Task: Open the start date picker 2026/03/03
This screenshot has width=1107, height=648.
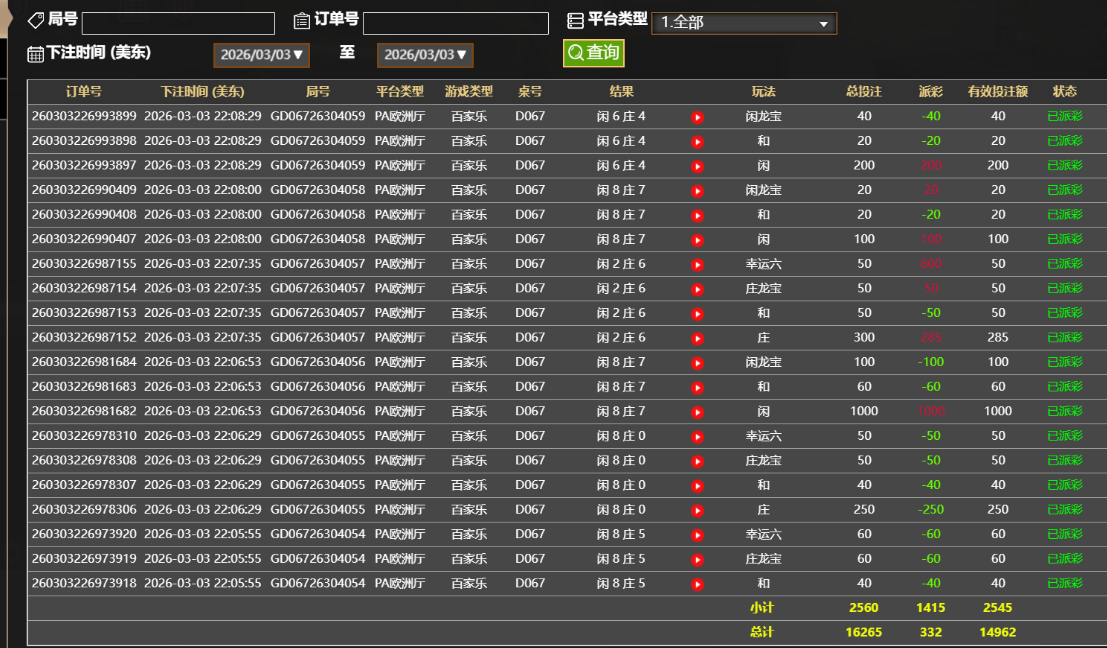Action: [261, 55]
